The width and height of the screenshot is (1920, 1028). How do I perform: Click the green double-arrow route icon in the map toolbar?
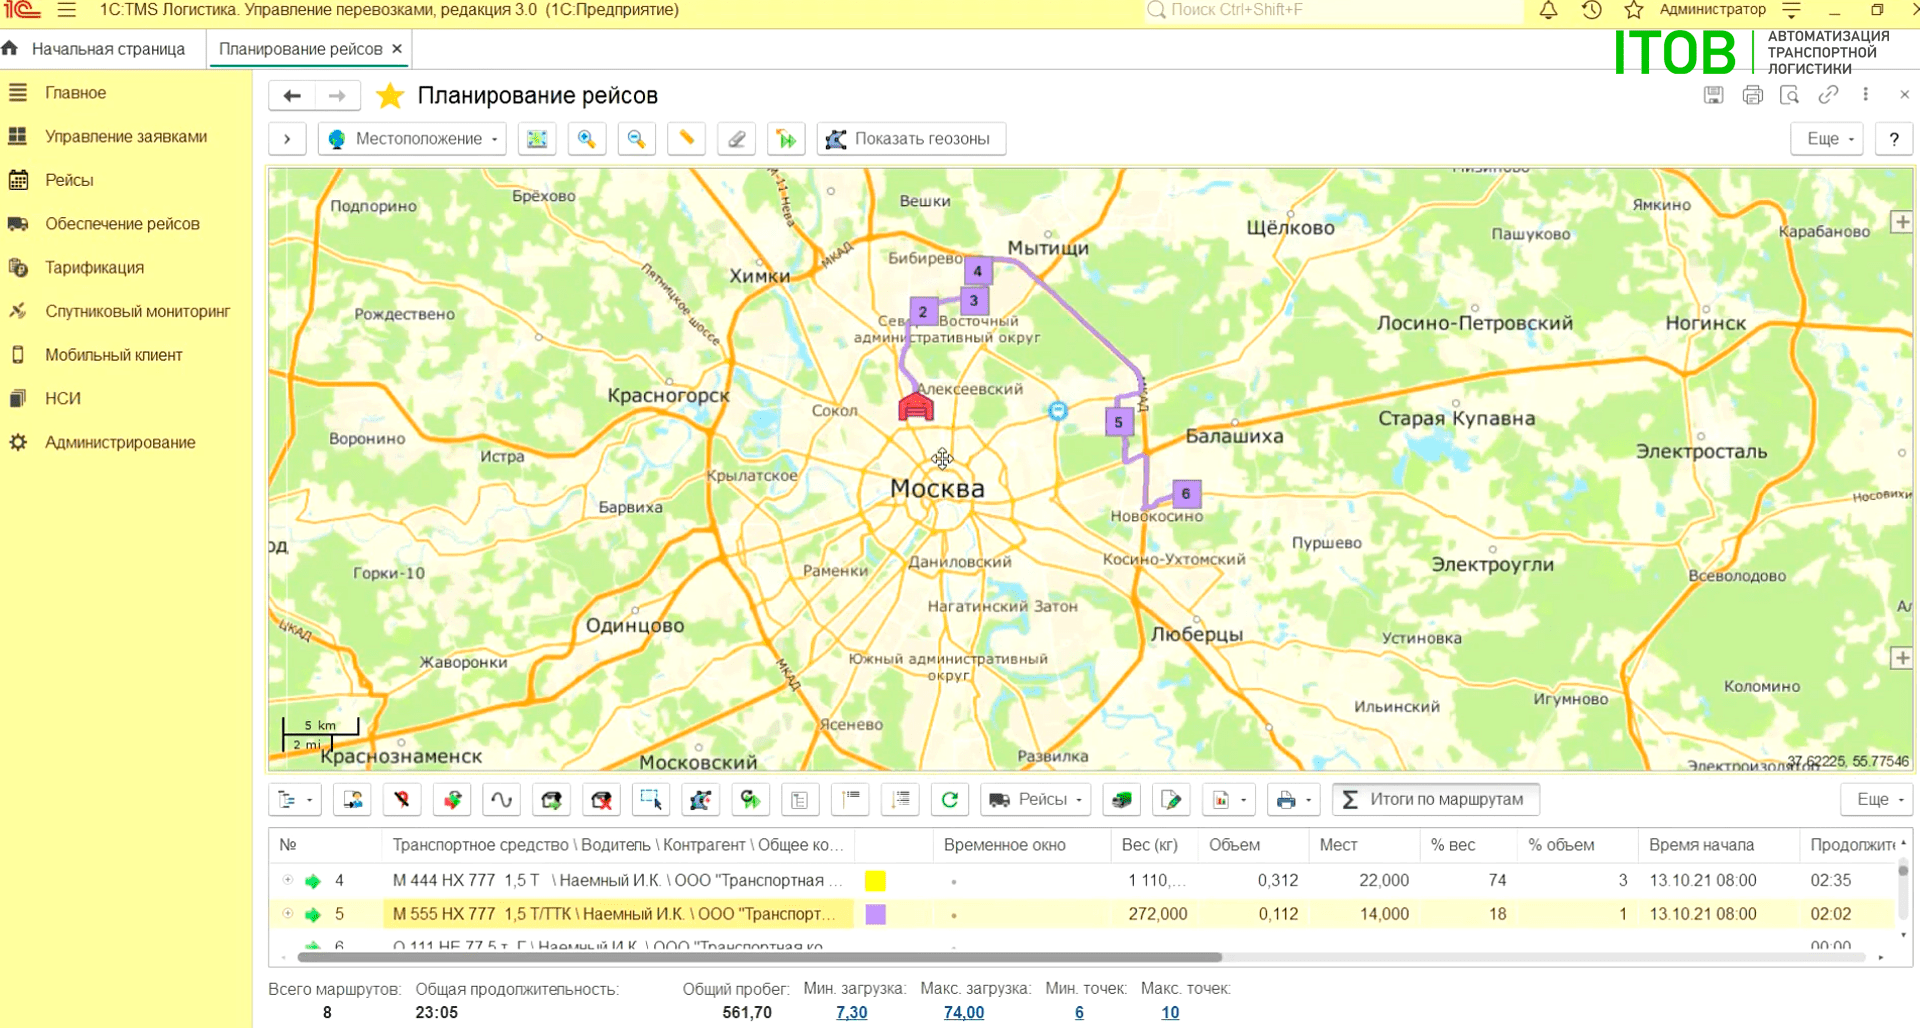pyautogui.click(x=787, y=139)
